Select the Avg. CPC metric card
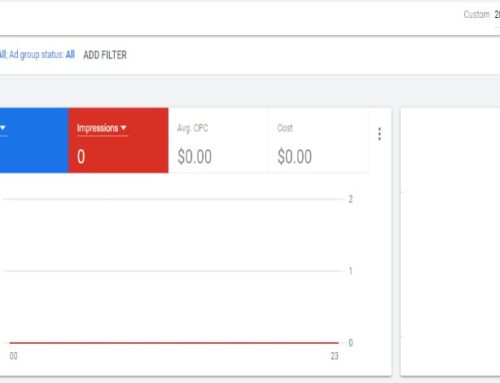This screenshot has width=500, height=383. click(x=218, y=140)
